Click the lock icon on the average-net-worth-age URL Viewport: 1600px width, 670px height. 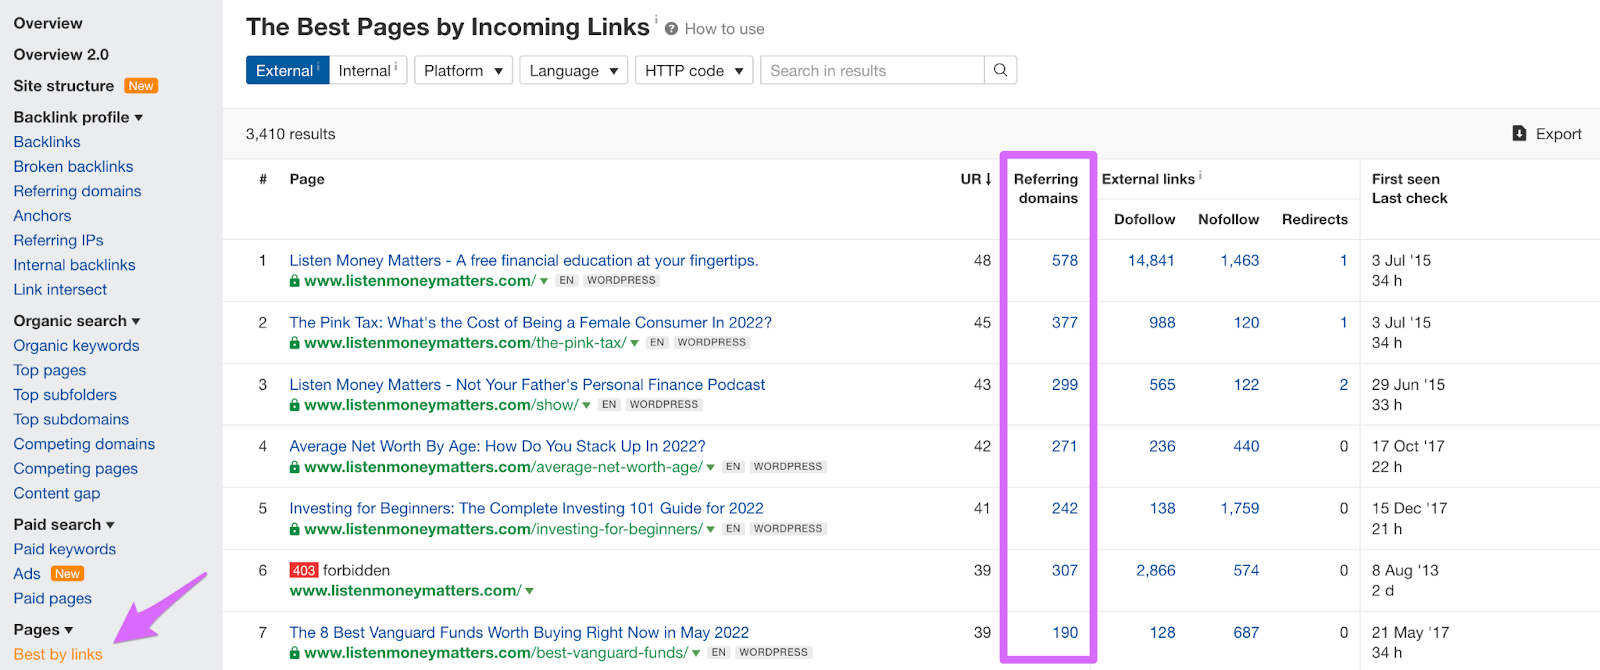tap(295, 467)
